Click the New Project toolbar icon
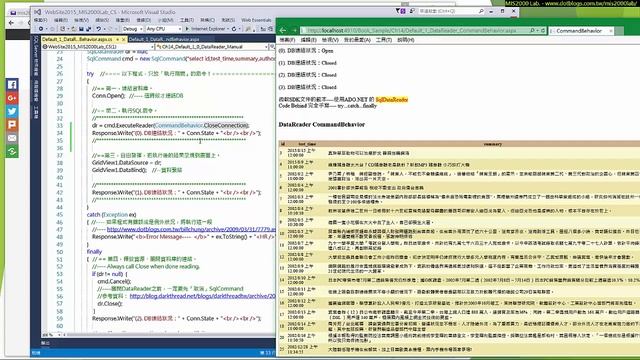Screen dimensions: 640x360 (62, 29)
